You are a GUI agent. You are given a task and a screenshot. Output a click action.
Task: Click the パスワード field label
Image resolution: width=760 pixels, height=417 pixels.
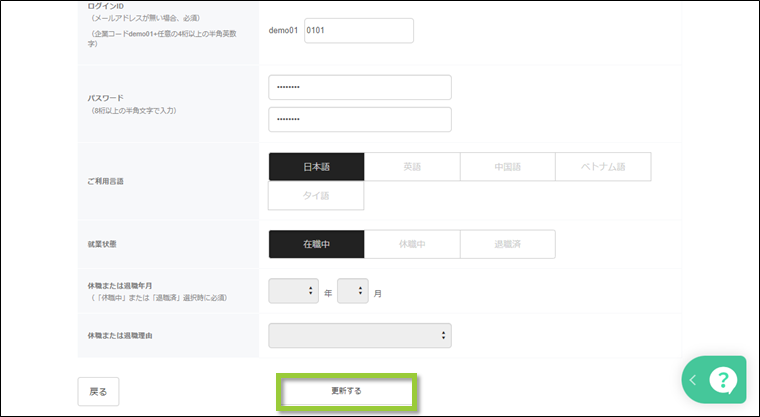click(x=106, y=97)
